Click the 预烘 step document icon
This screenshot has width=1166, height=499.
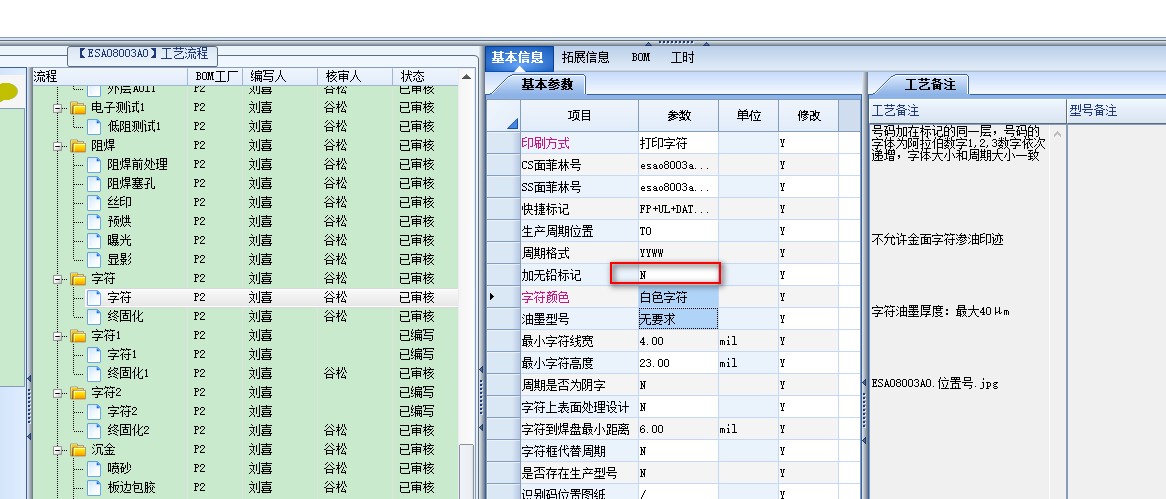94,222
